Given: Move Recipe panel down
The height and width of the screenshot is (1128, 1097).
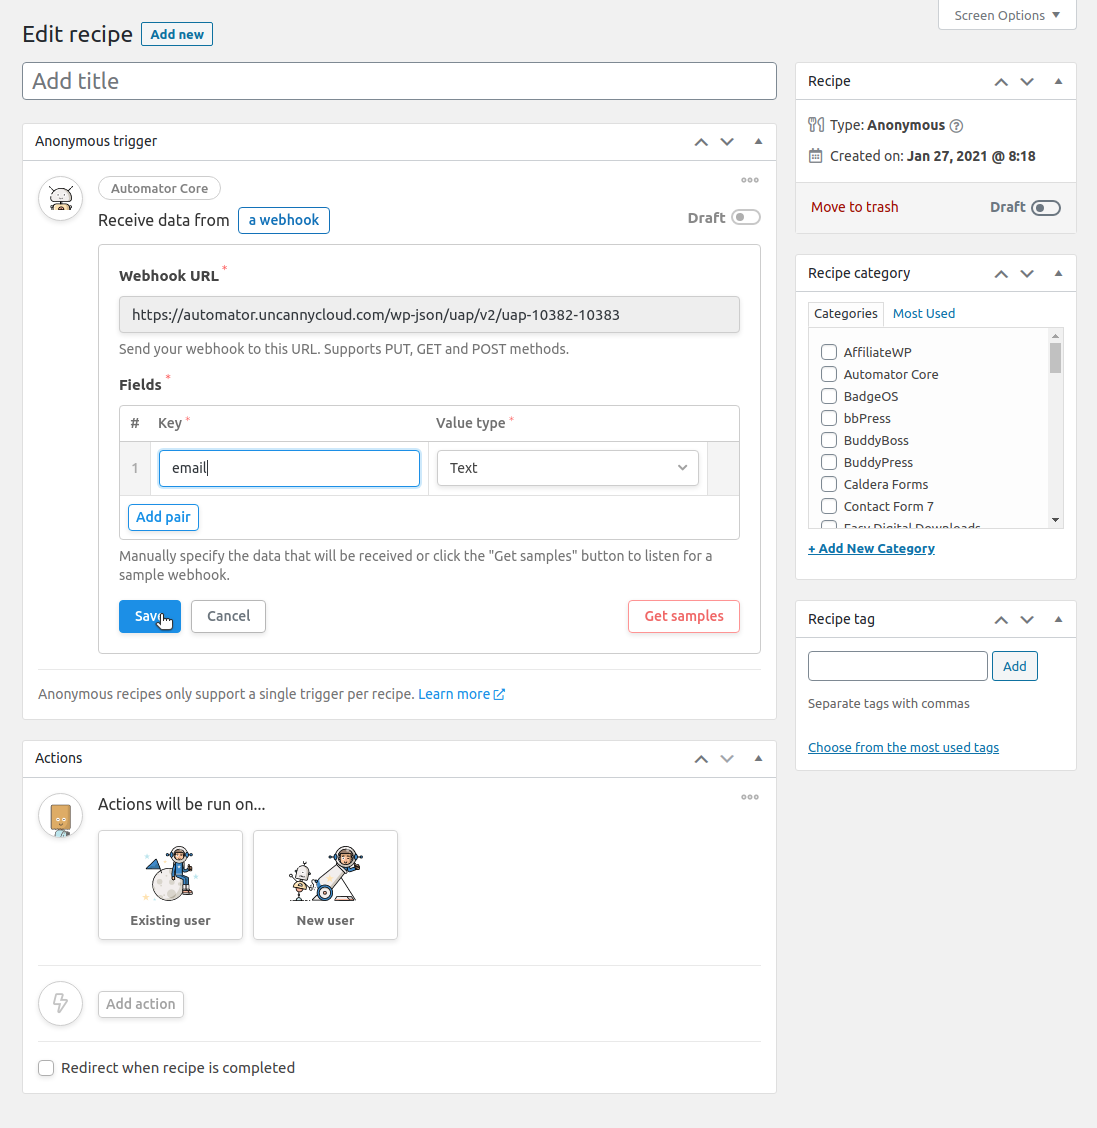Looking at the screenshot, I should click(1027, 82).
